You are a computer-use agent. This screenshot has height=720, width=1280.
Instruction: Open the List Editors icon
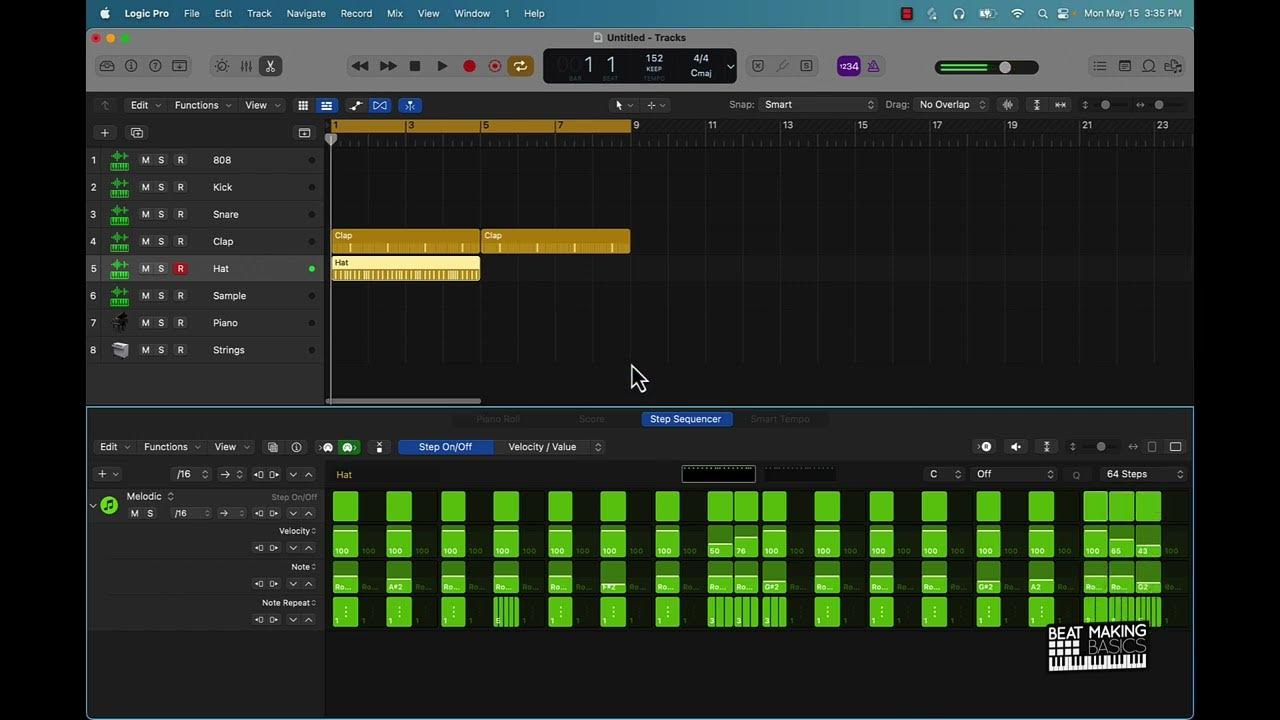coord(1100,66)
